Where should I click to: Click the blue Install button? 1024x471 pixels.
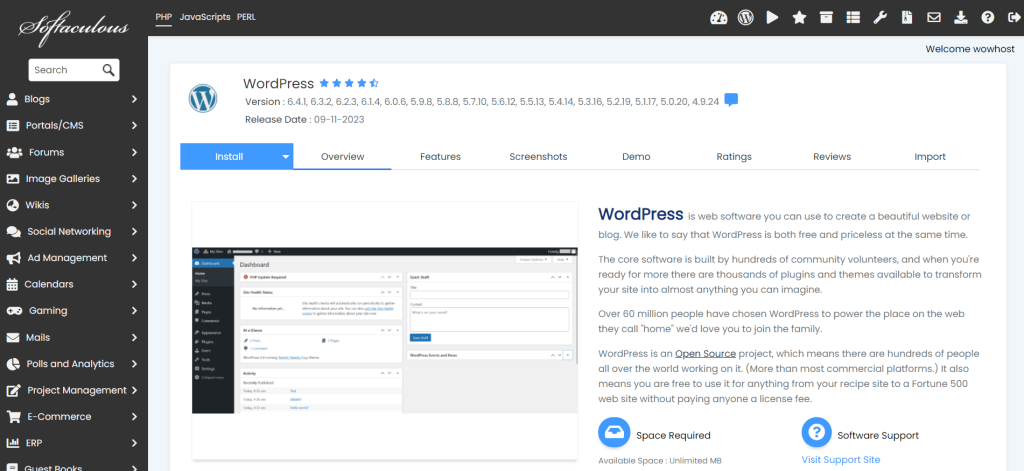tap(228, 157)
